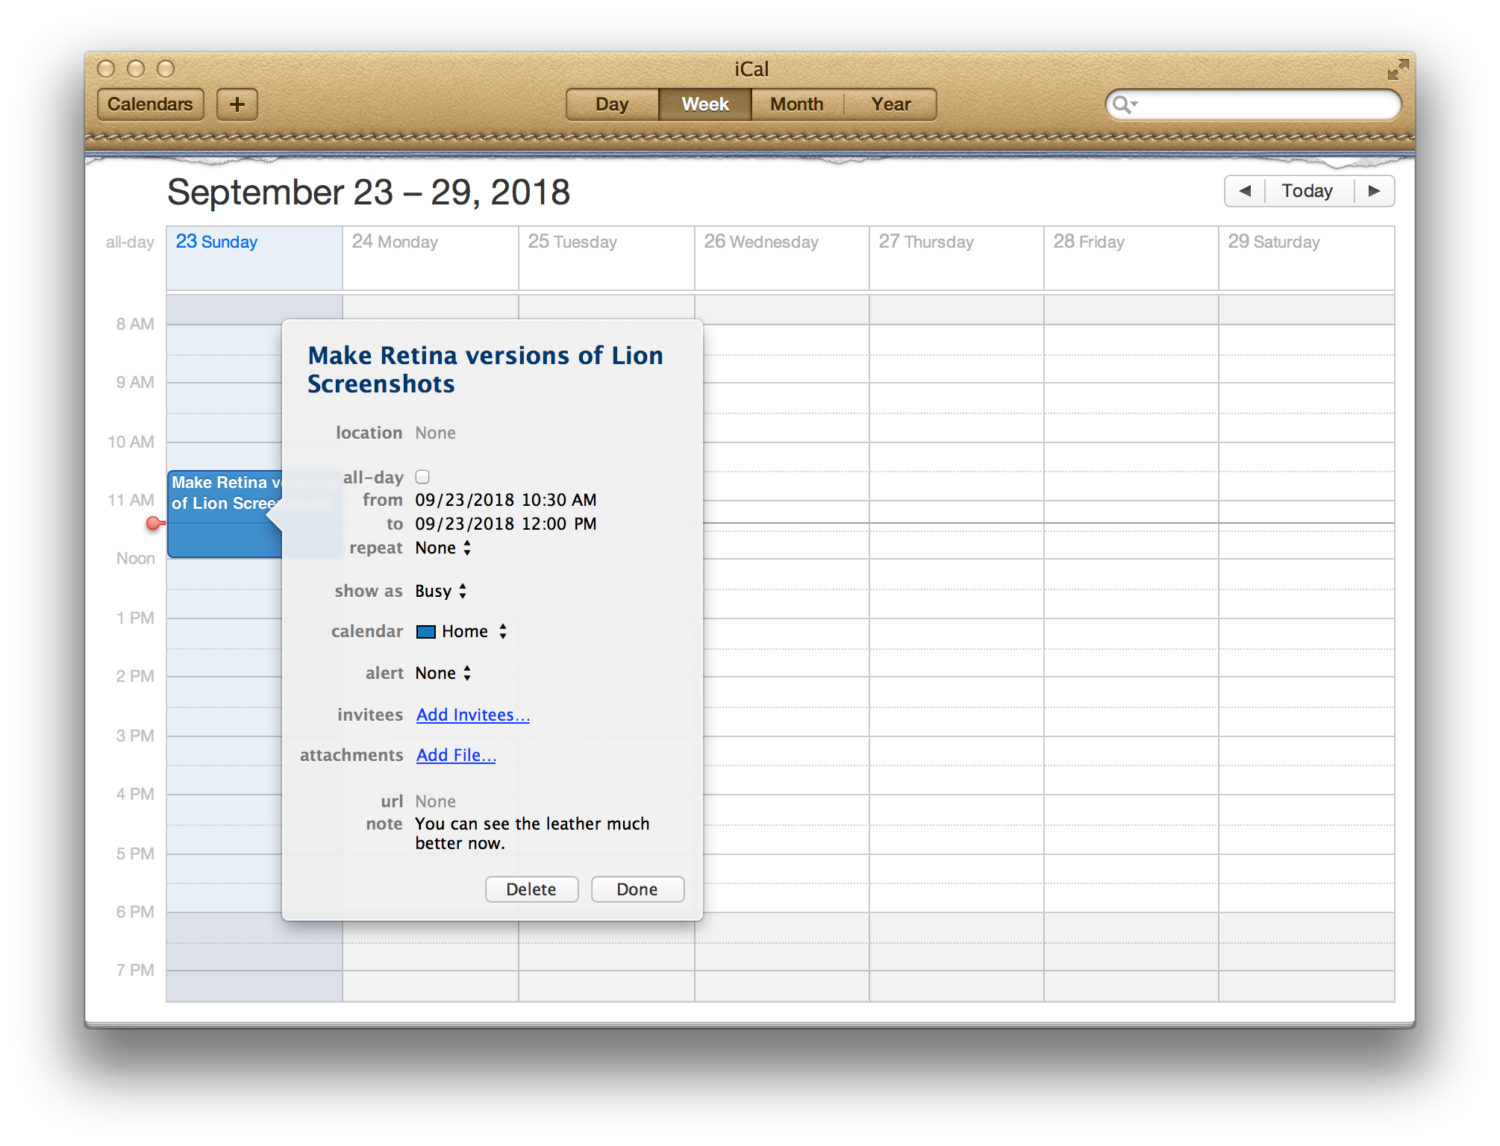Enter full screen using the expand arrows icon
This screenshot has width=1500, height=1146.
(1397, 69)
